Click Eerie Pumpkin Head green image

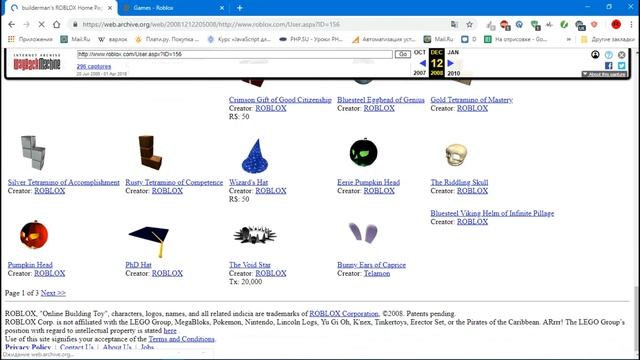364,152
